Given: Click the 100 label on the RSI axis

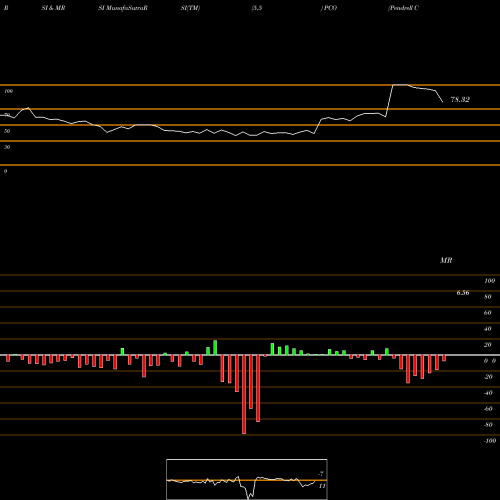Looking at the screenshot, I should click(8, 91).
